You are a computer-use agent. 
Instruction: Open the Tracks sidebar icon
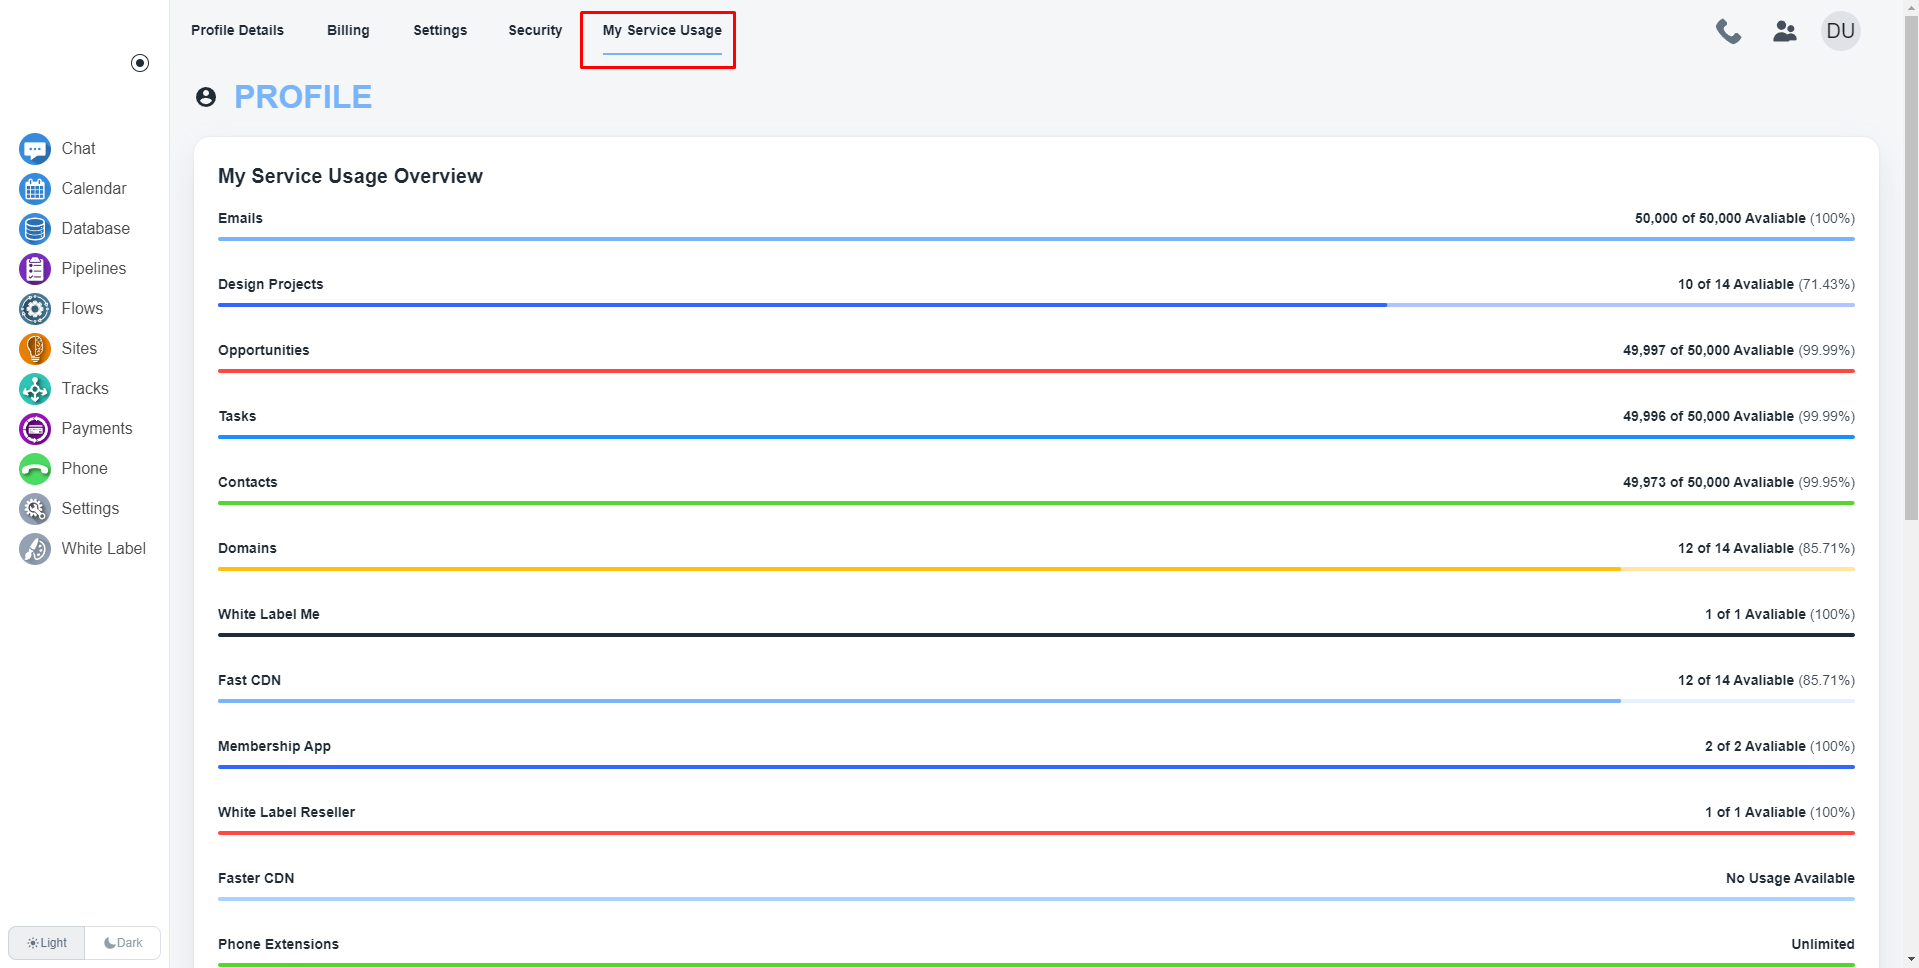35,389
